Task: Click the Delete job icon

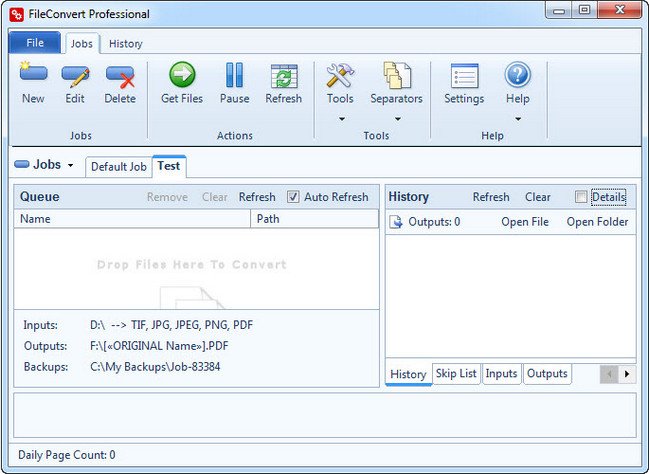Action: pos(120,77)
